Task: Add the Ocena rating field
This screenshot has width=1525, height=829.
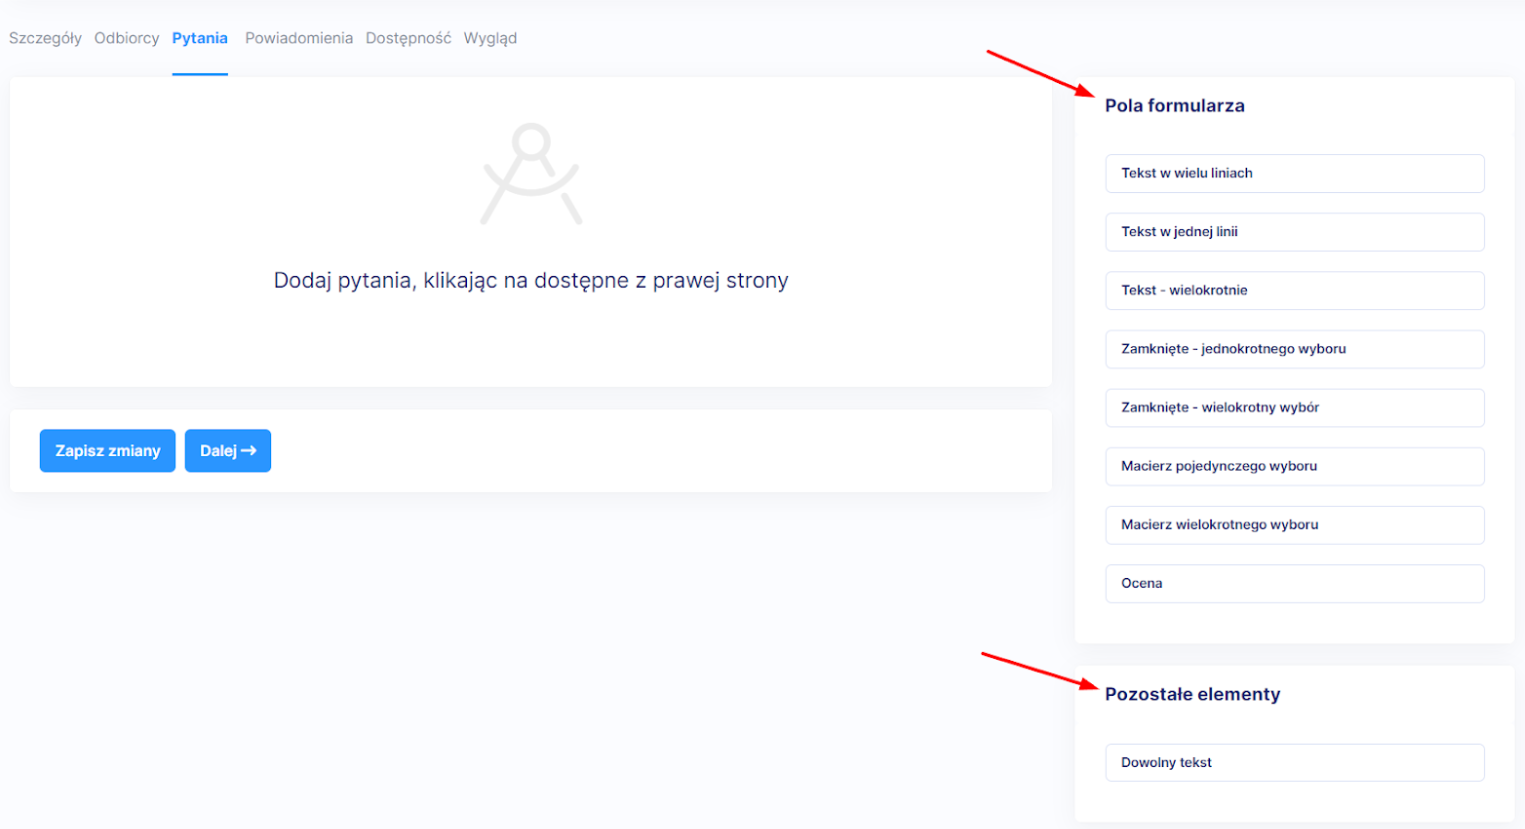Action: pyautogui.click(x=1294, y=584)
